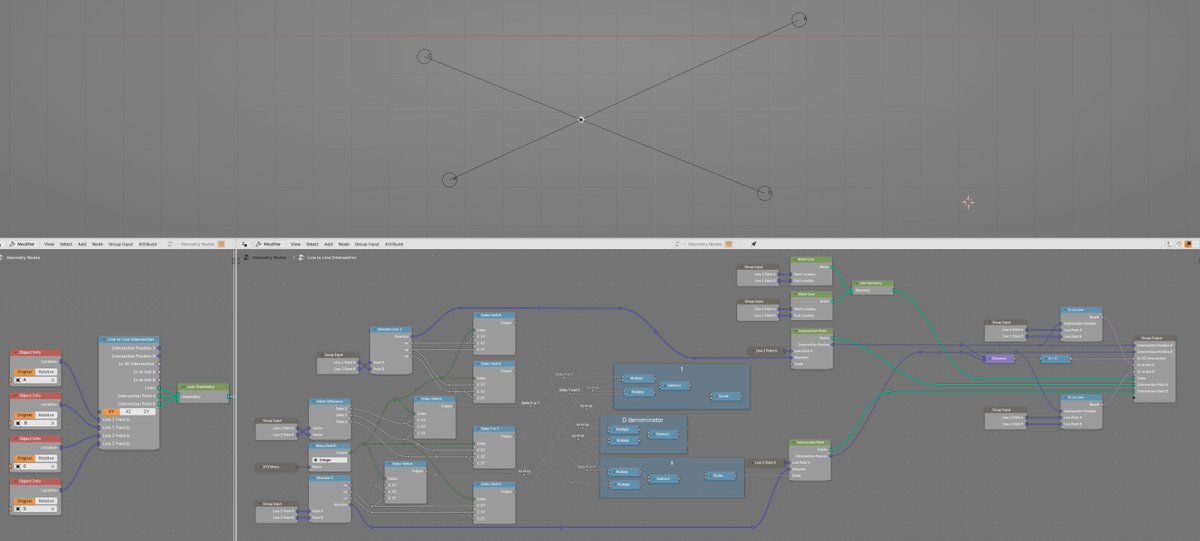Click the parent node tree arrow icon
This screenshot has width=1200, height=541.
tap(1168, 244)
